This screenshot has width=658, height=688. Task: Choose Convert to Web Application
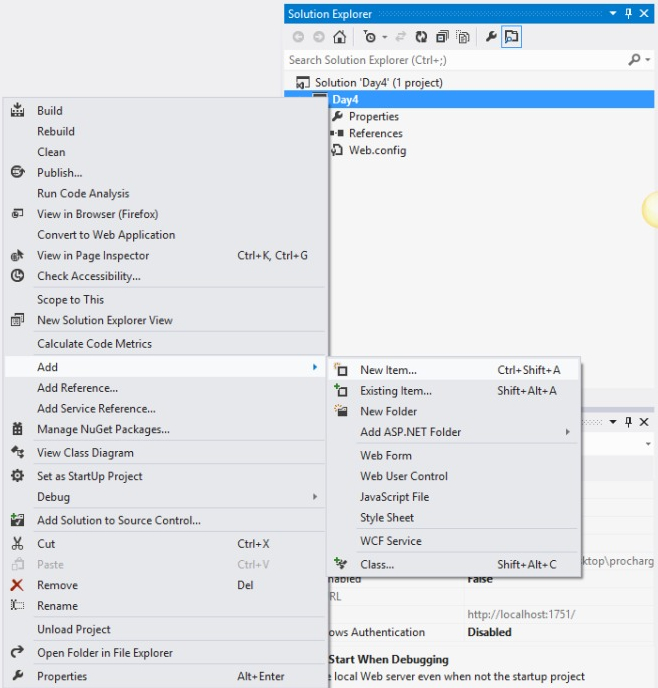coord(106,235)
